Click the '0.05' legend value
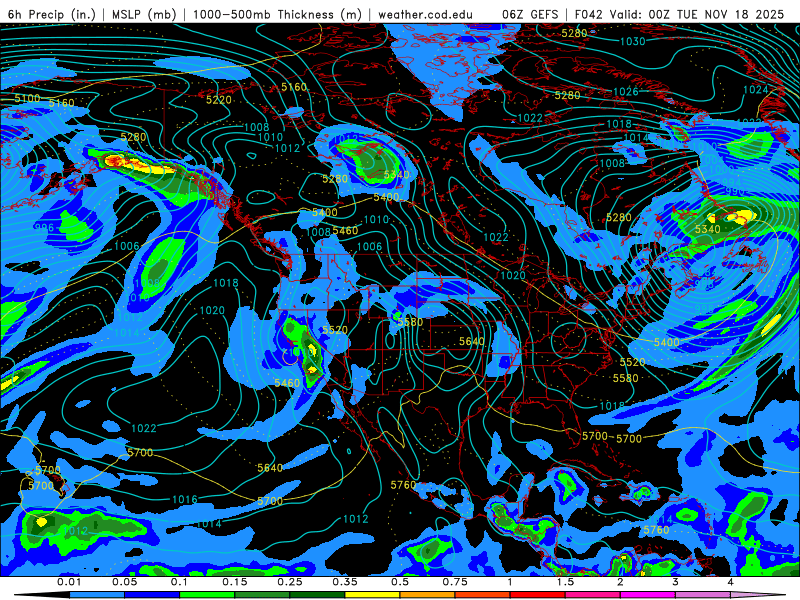 124,582
